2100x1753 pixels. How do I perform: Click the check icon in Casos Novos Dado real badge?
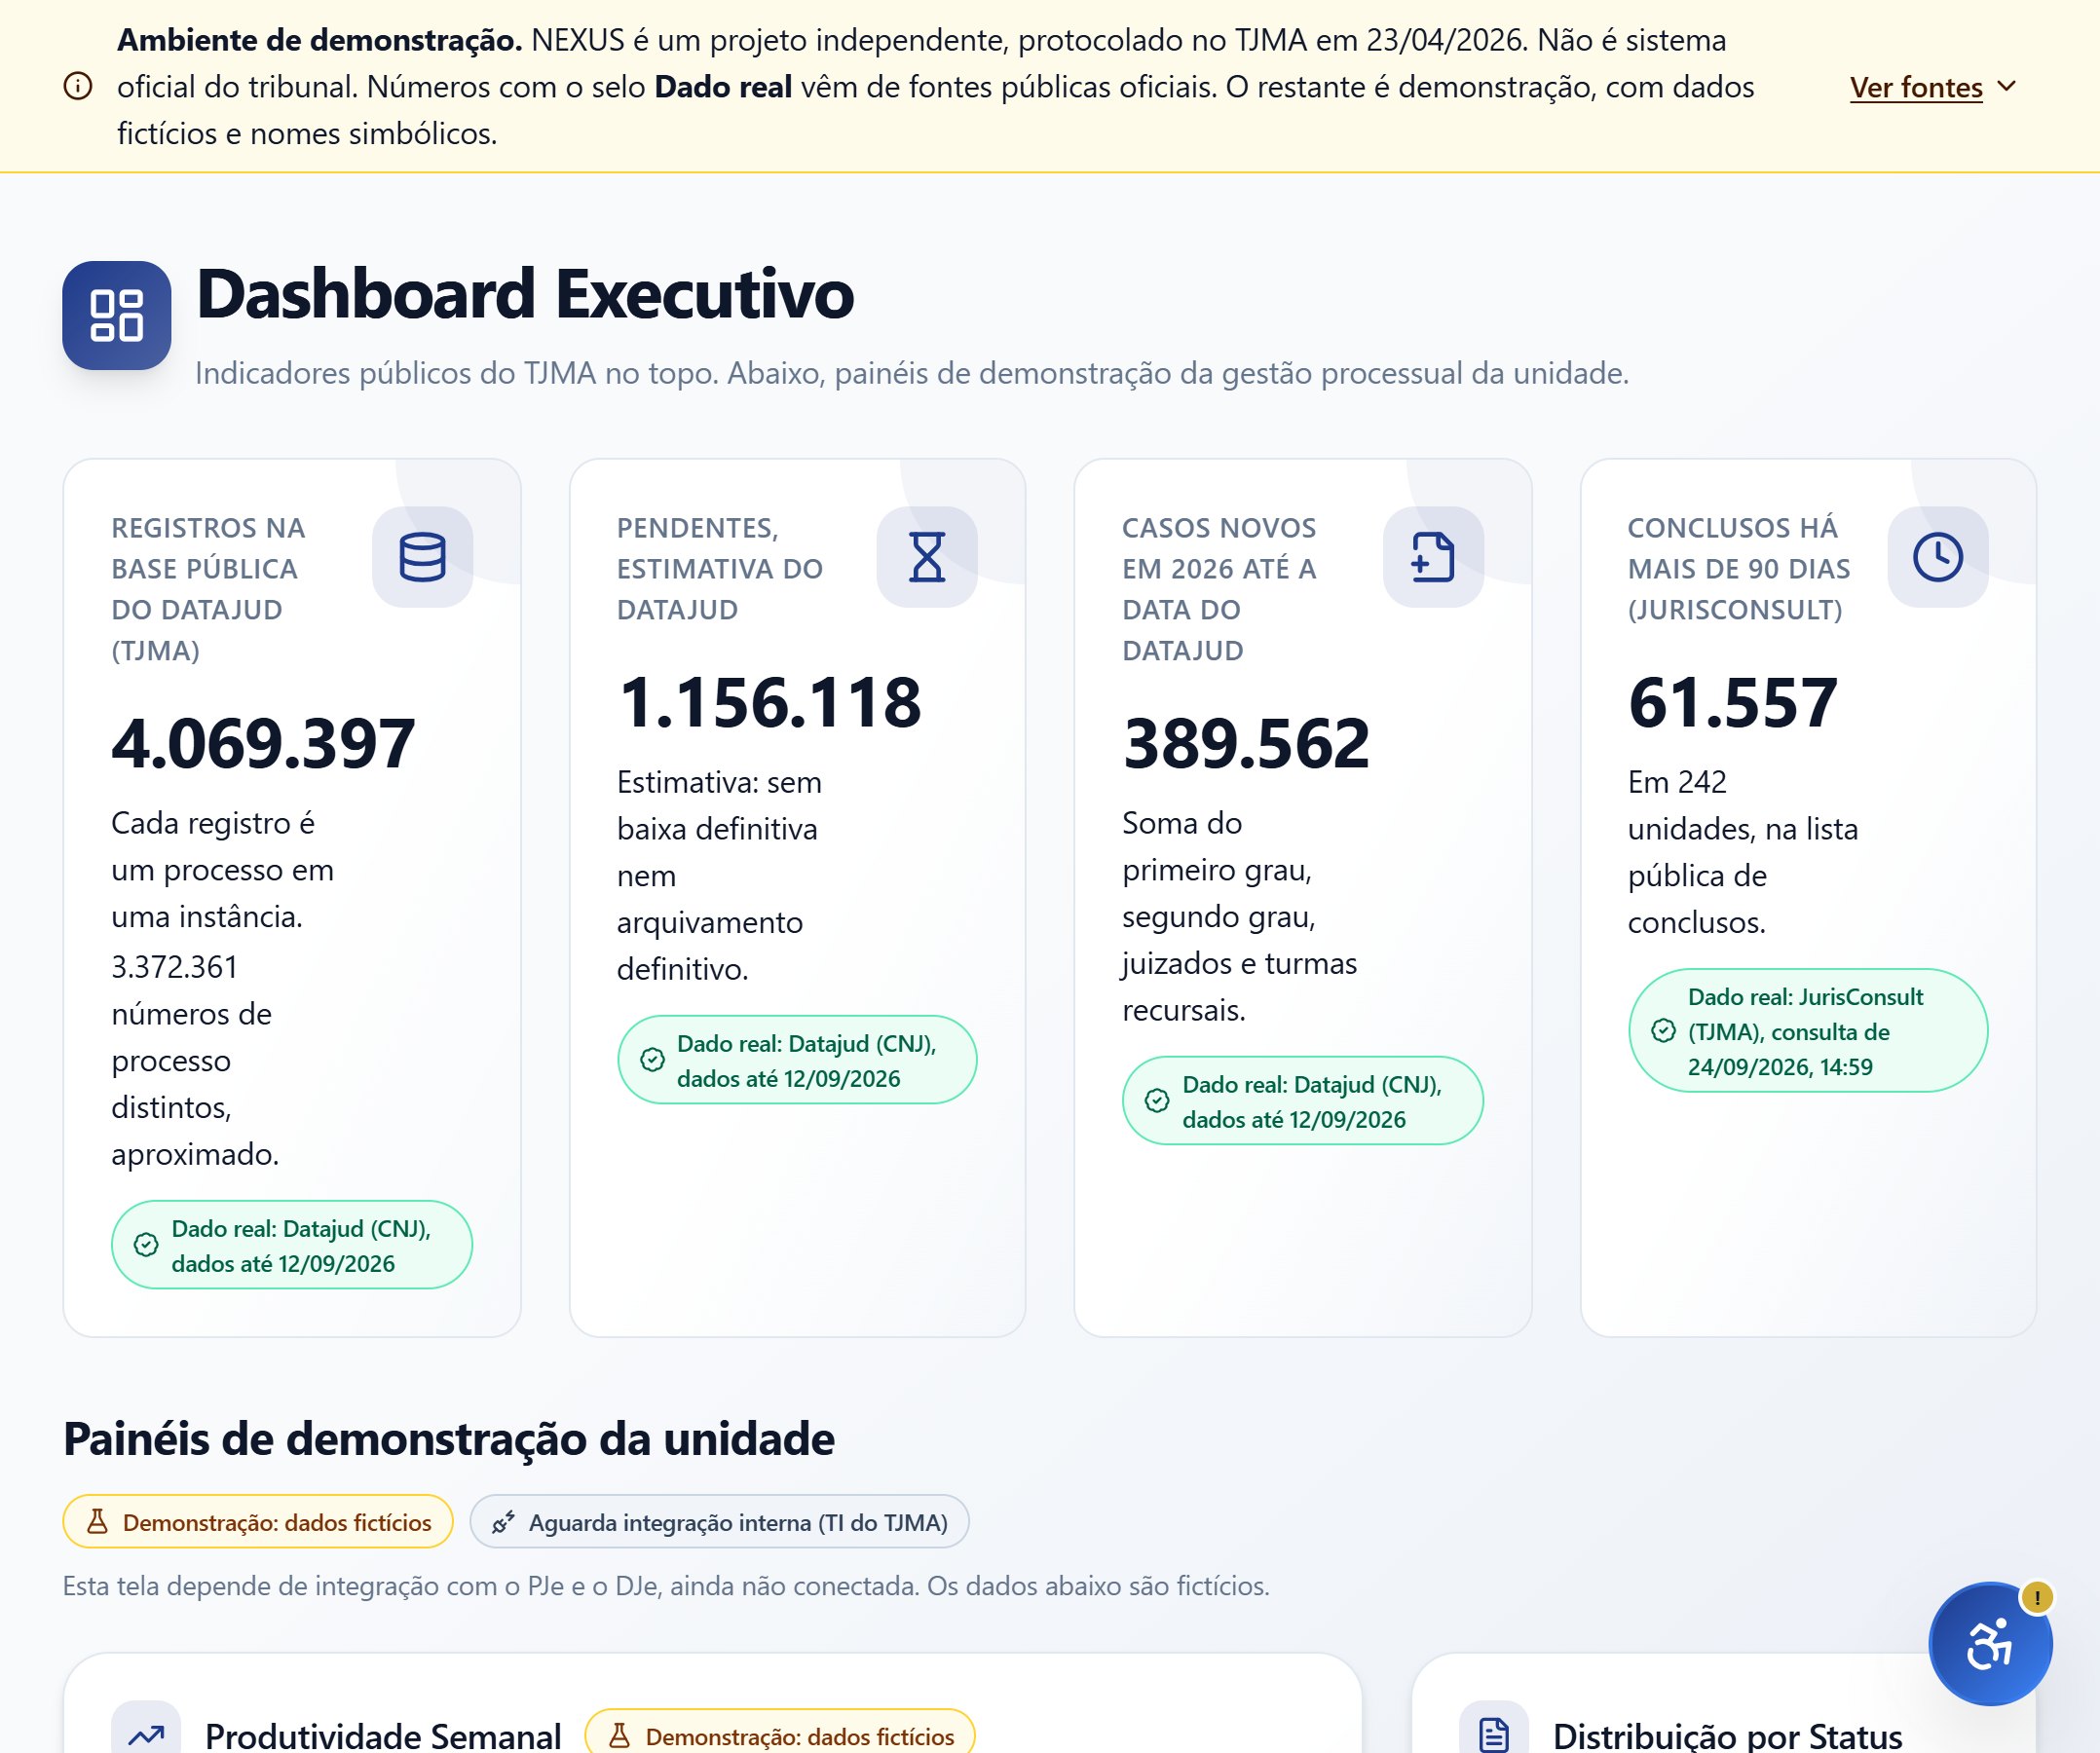click(x=1157, y=1101)
